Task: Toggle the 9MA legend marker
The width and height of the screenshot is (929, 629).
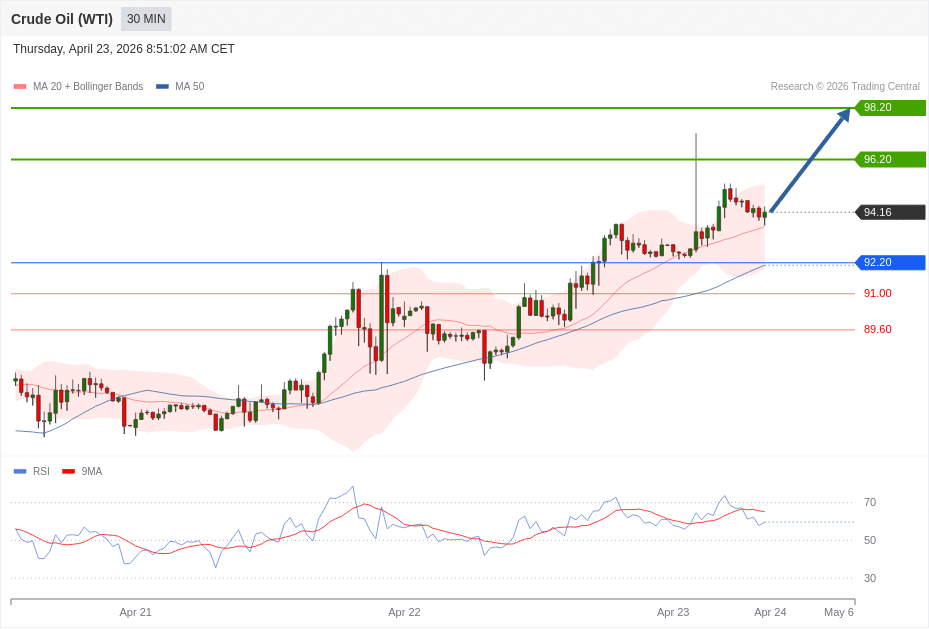Action: click(68, 471)
